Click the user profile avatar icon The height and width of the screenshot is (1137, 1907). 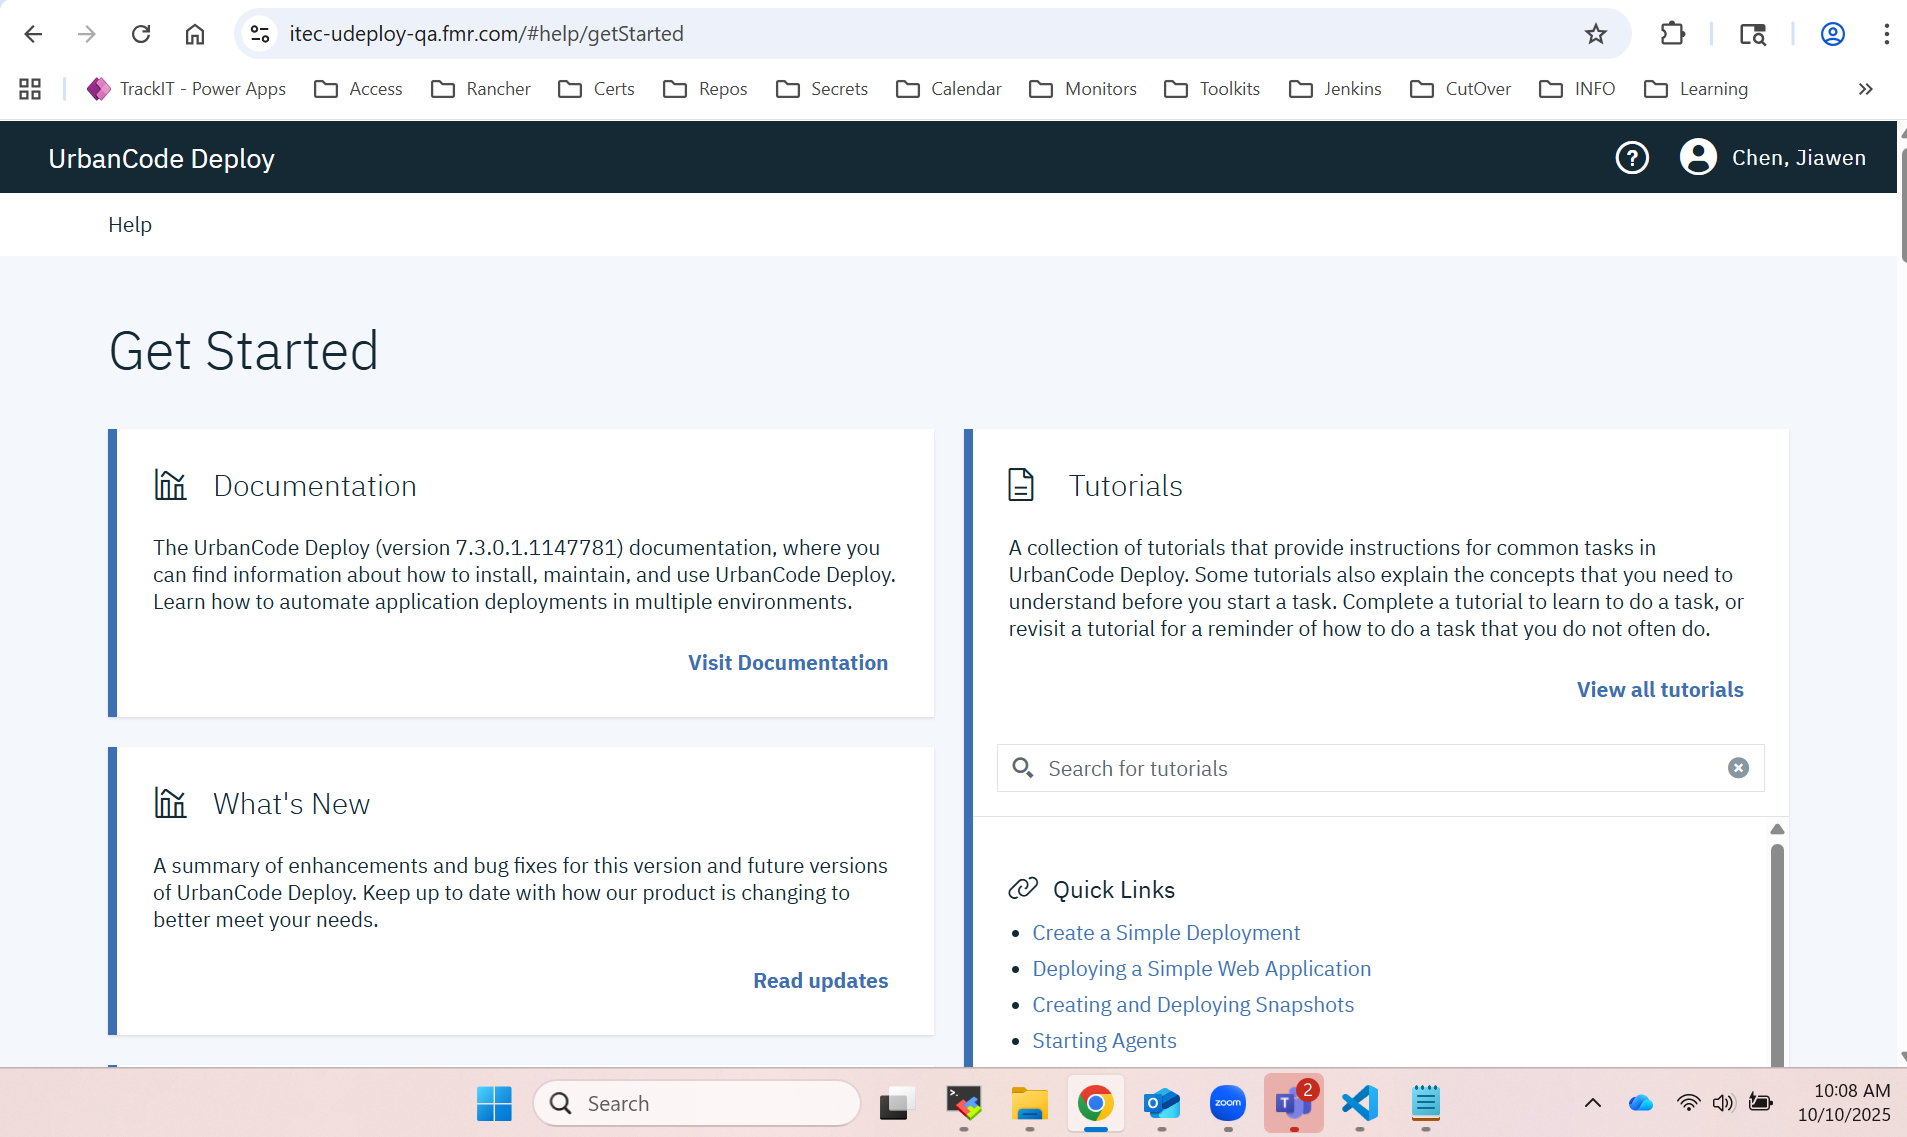(x=1698, y=158)
